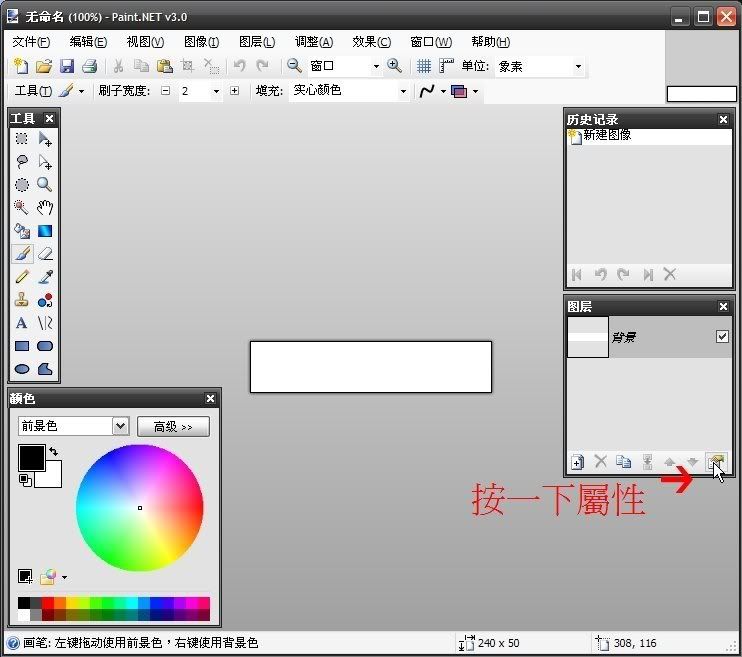Image resolution: width=742 pixels, height=657 pixels.
Task: Click the black primary color swatch
Action: tap(31, 457)
